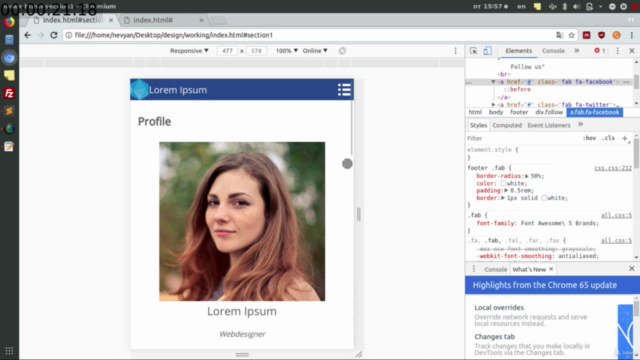Reload the current page

(53, 35)
